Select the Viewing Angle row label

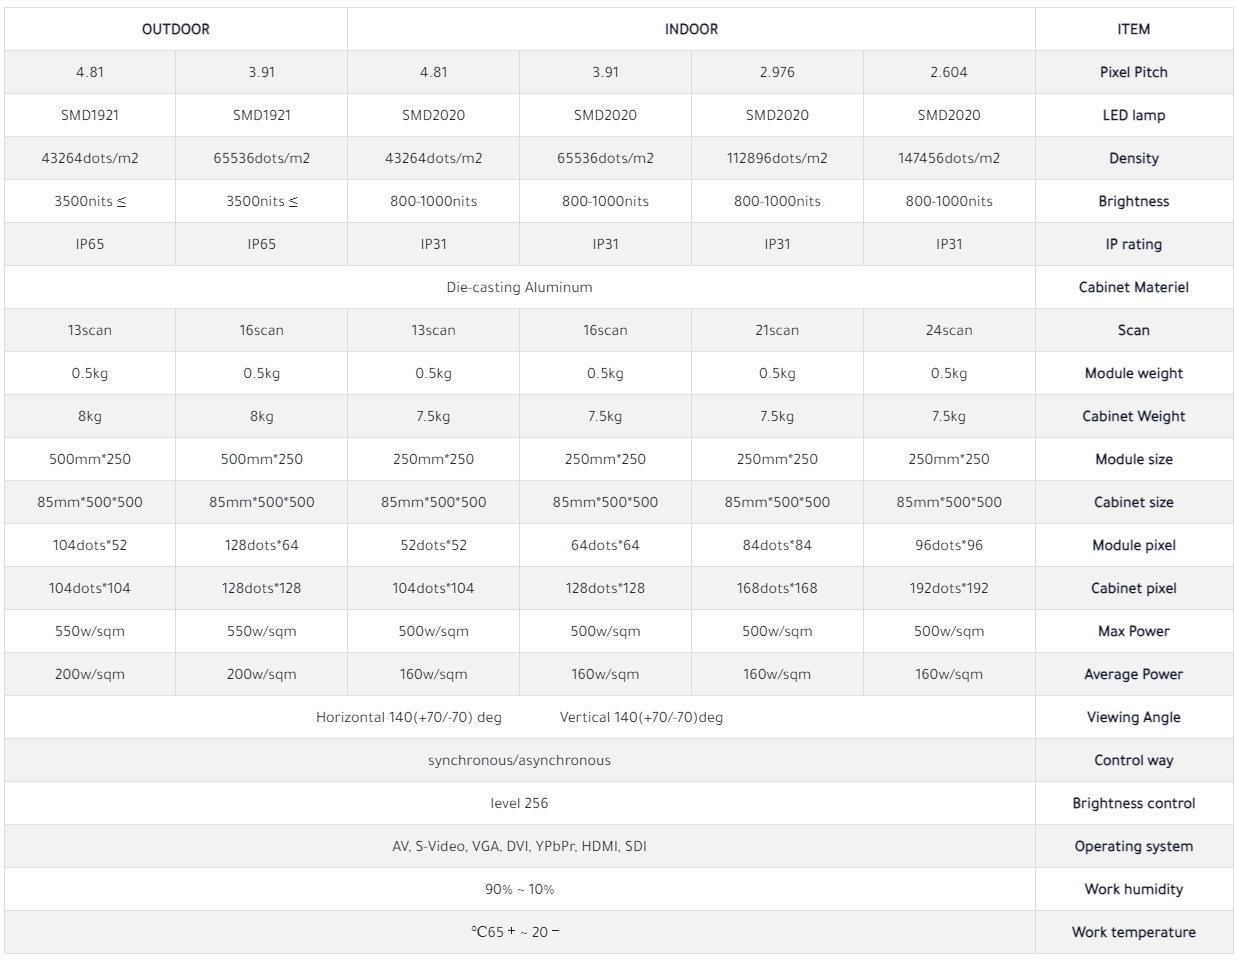pos(1133,717)
